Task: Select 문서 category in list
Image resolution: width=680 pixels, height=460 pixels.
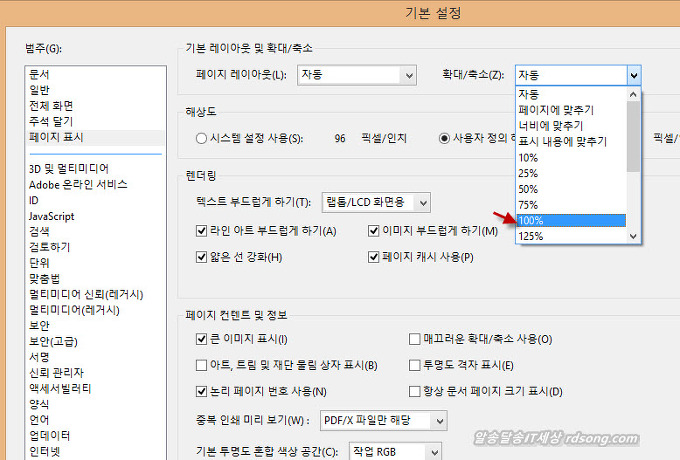Action: (x=39, y=75)
